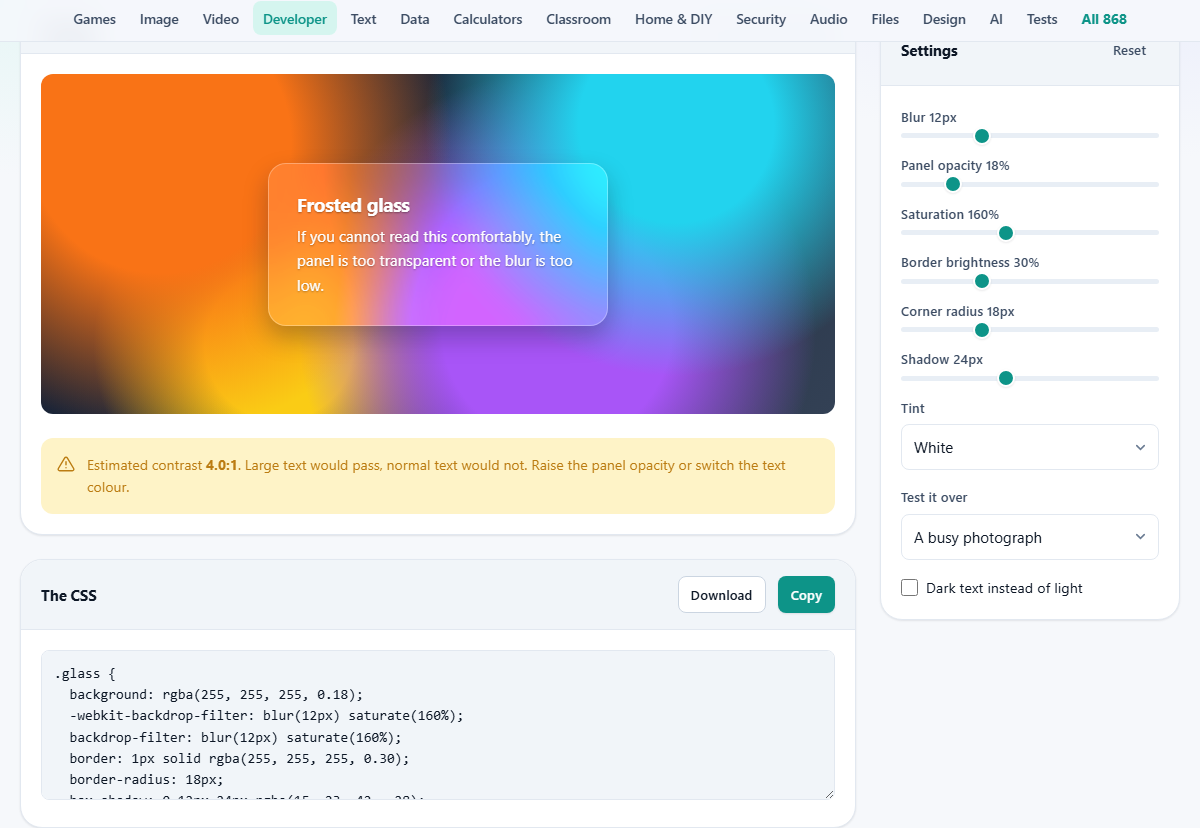1200x828 pixels.
Task: Click the '.glass {' code line
Action: (x=85, y=674)
